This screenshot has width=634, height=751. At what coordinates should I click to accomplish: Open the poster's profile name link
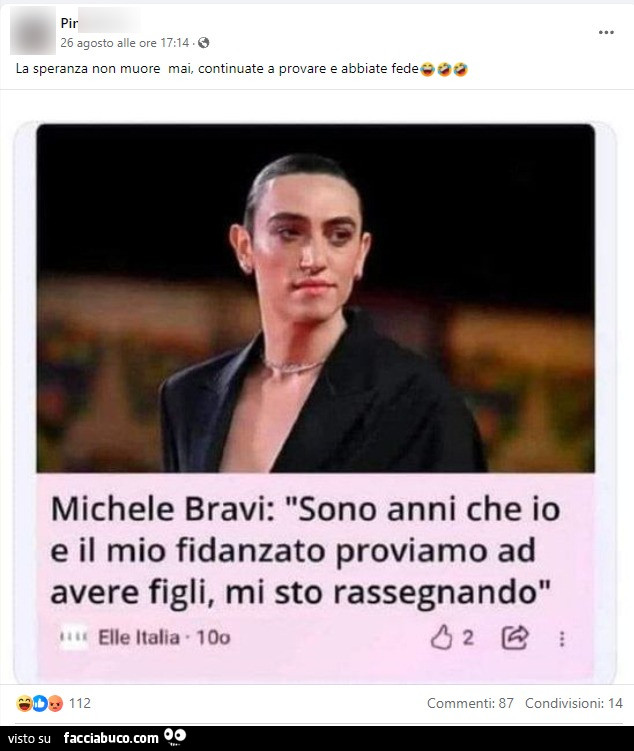click(x=101, y=23)
